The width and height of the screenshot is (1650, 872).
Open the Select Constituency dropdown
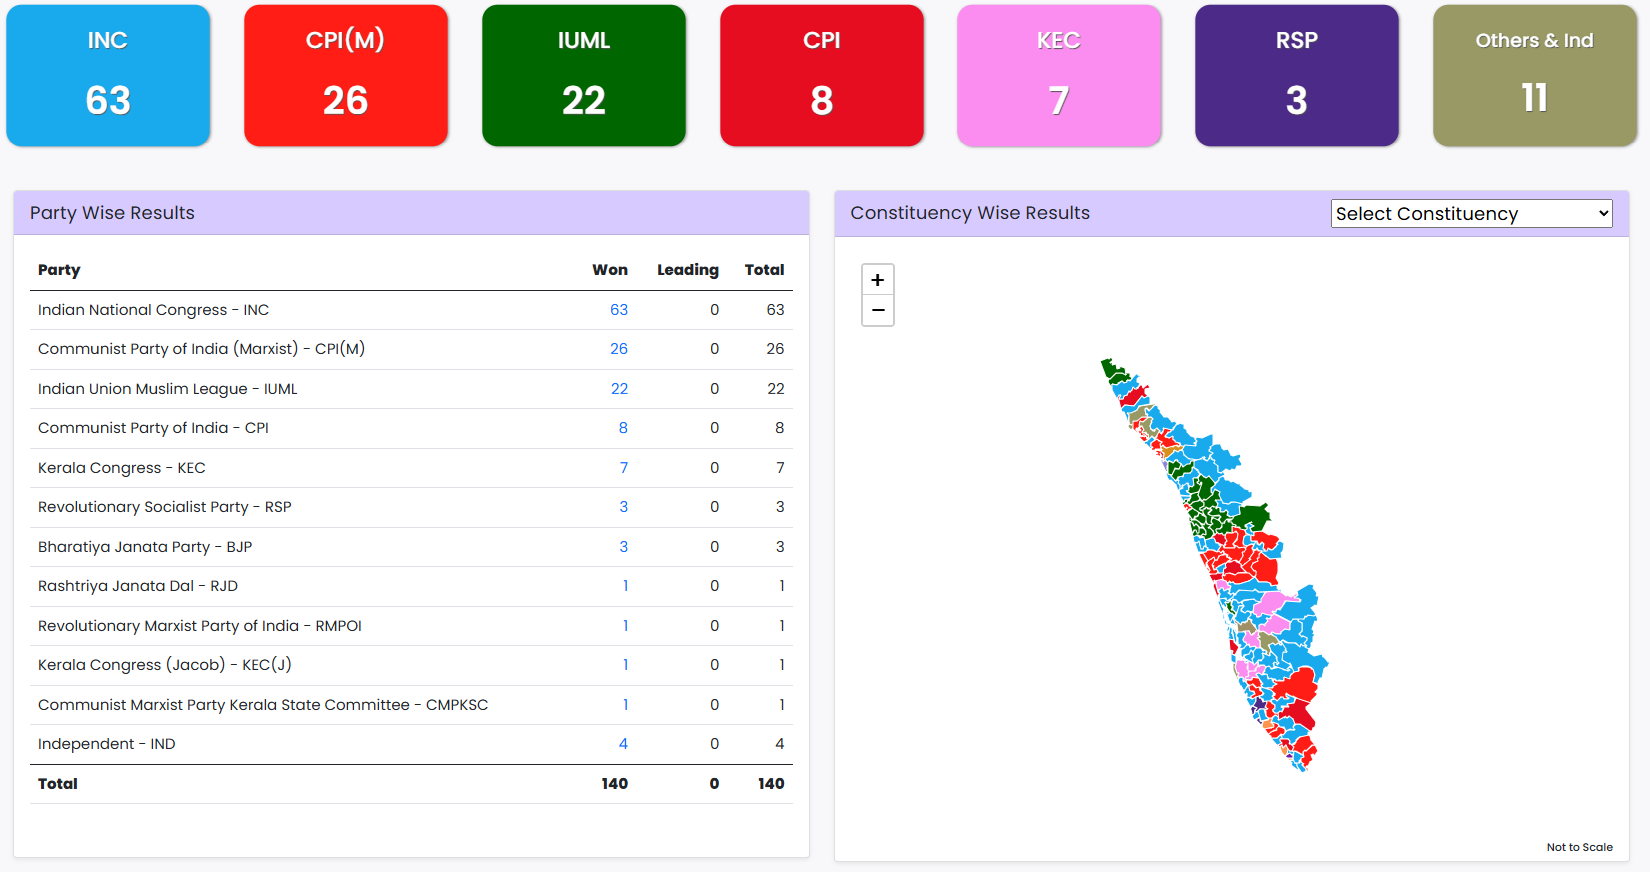(x=1471, y=213)
